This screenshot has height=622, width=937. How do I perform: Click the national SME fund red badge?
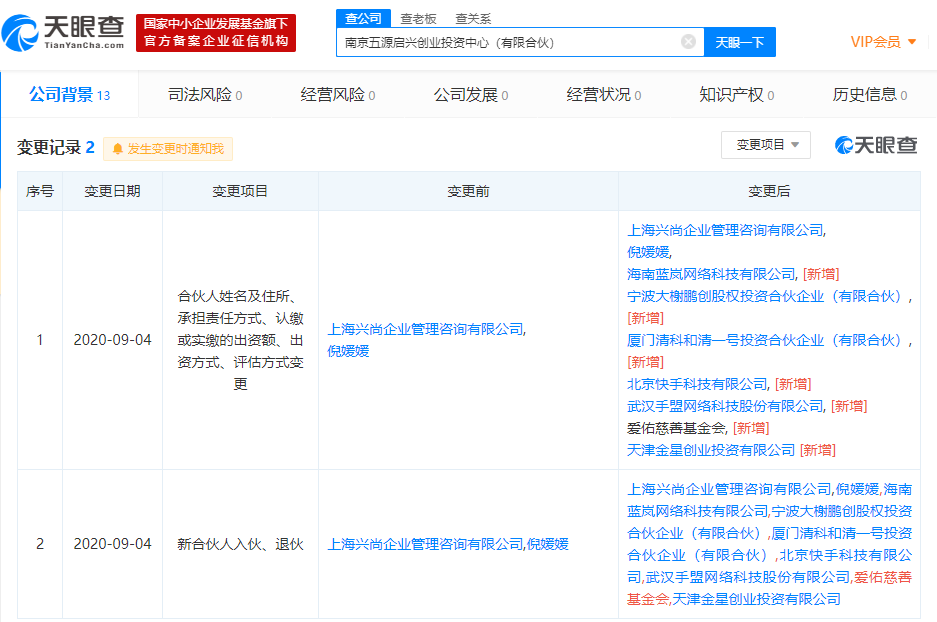(x=217, y=31)
